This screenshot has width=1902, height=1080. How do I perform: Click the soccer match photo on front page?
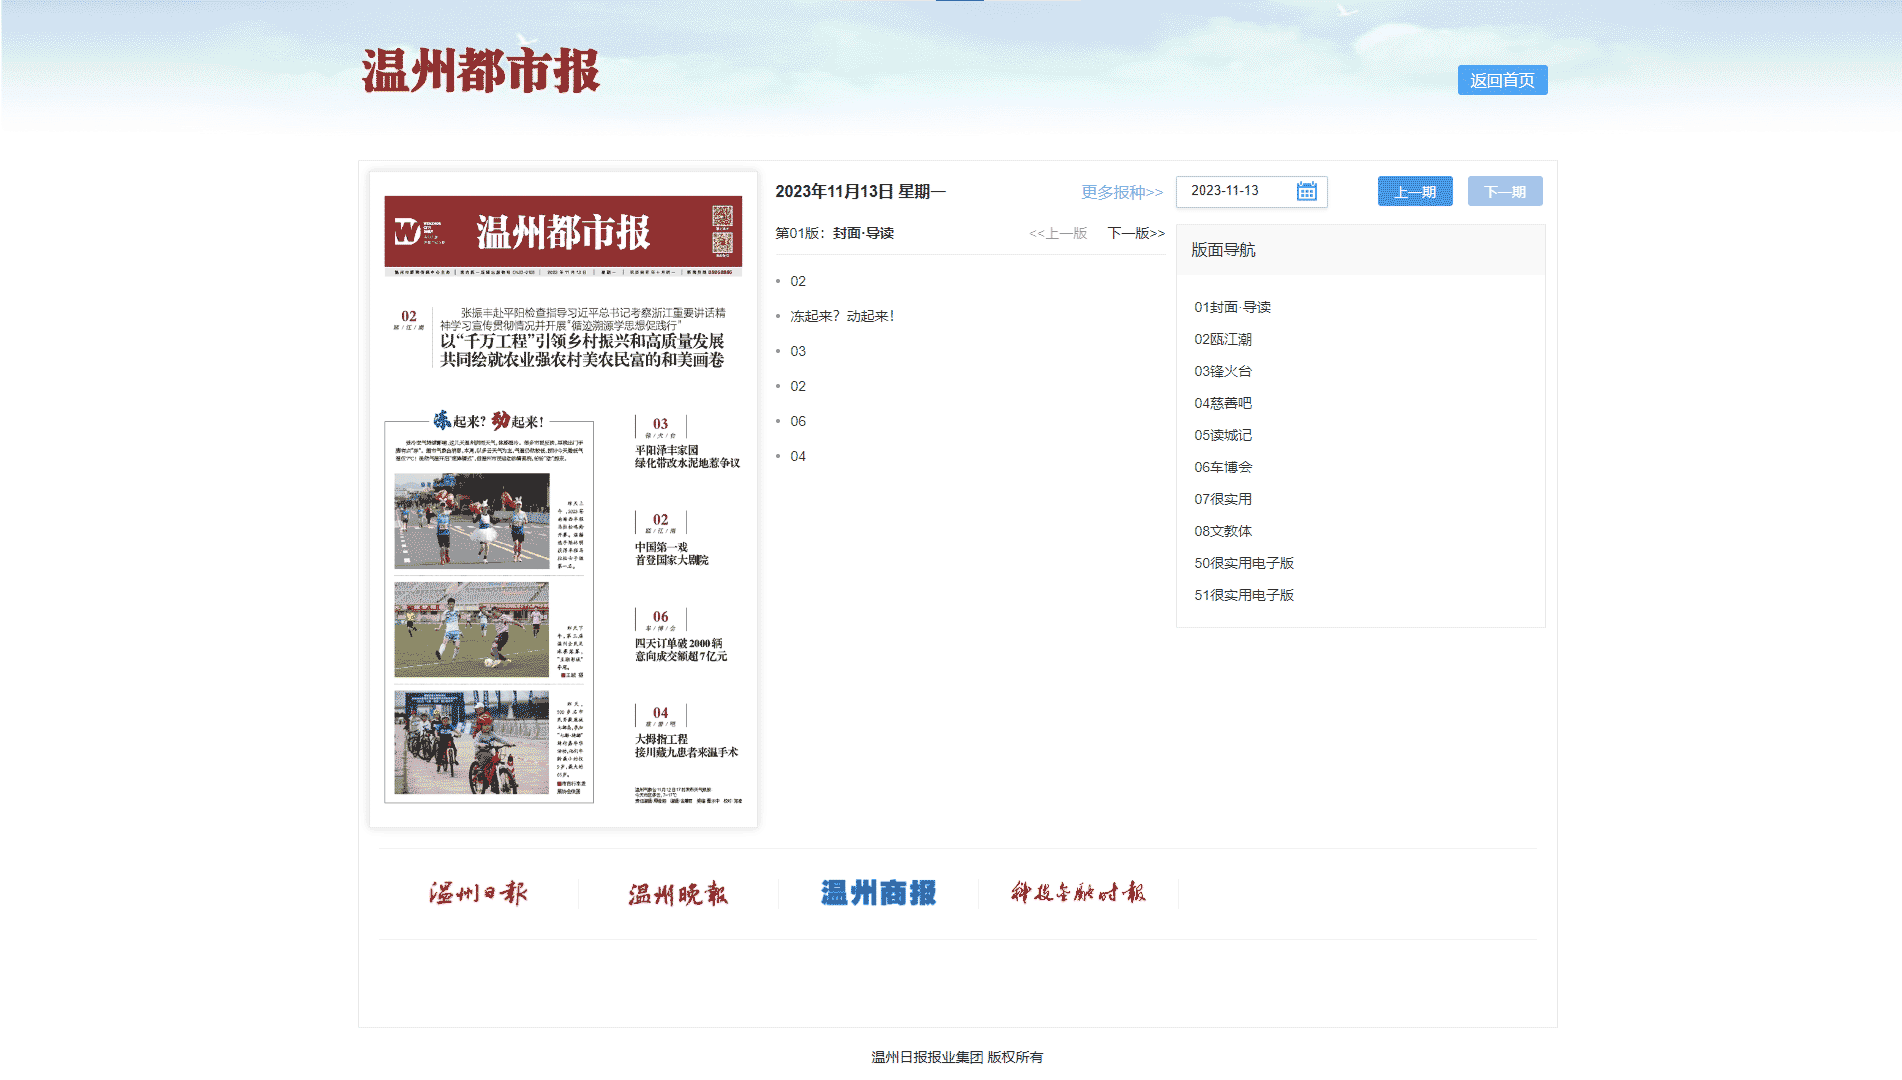(x=472, y=629)
